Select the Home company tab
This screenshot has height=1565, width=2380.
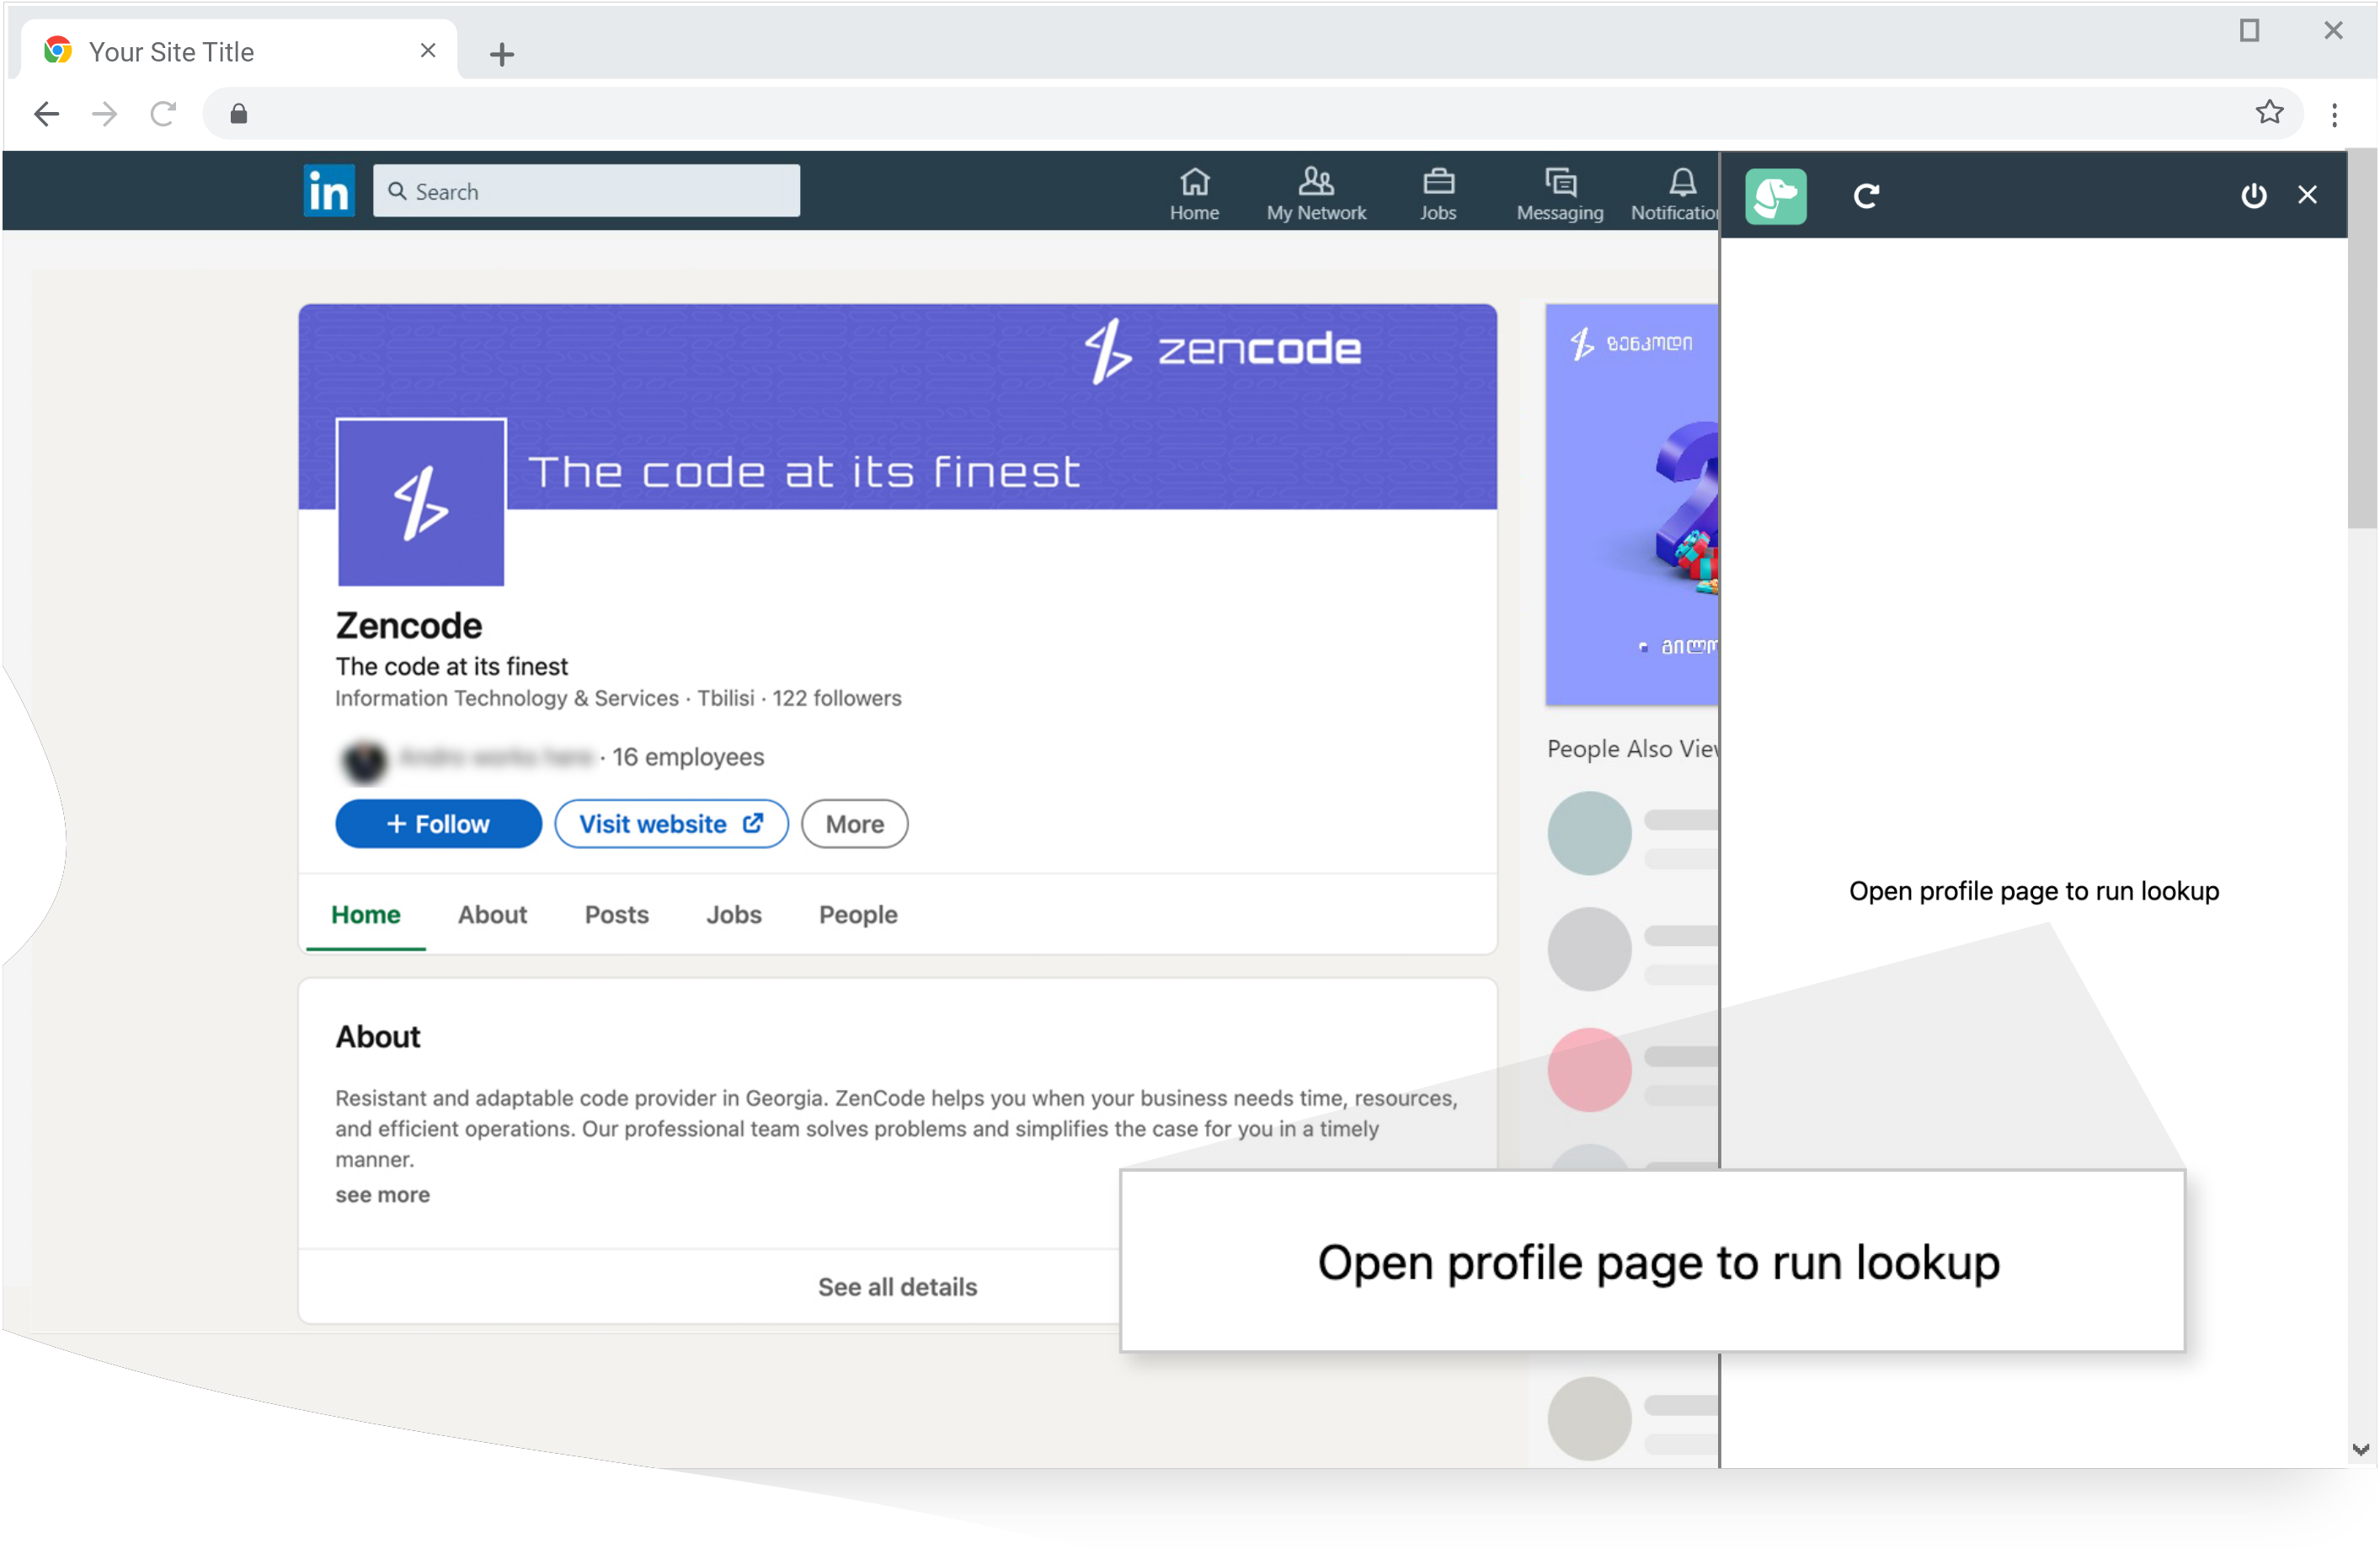point(365,914)
